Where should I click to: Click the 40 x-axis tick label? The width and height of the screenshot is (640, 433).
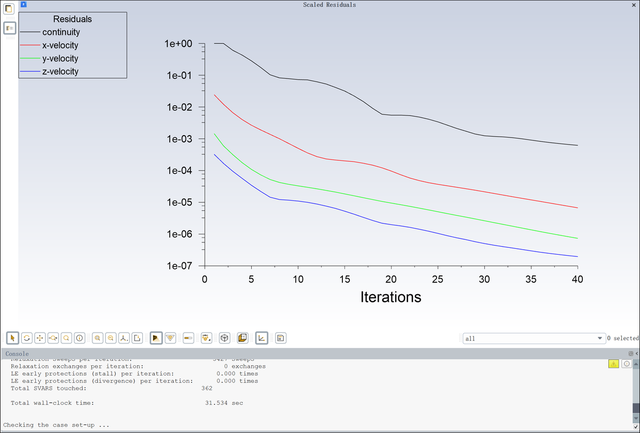577,279
